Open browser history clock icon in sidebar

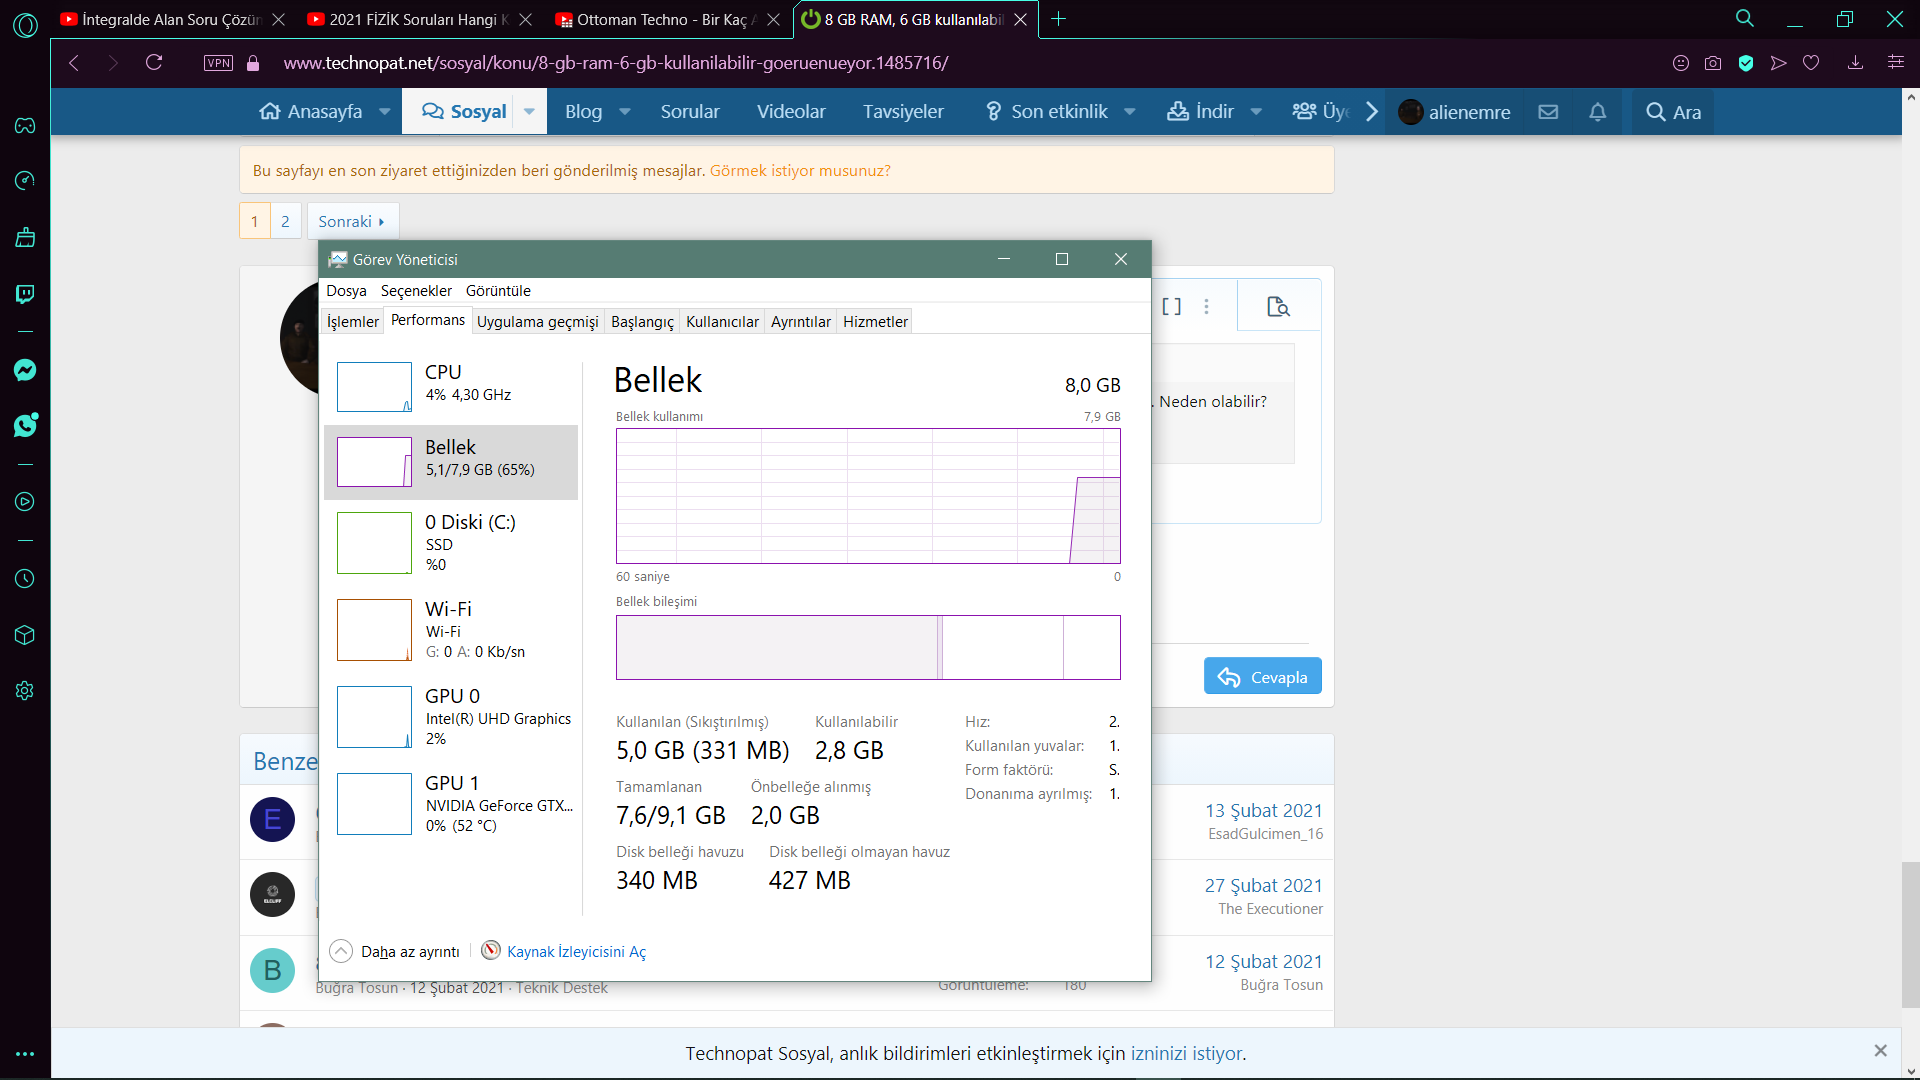coord(25,579)
